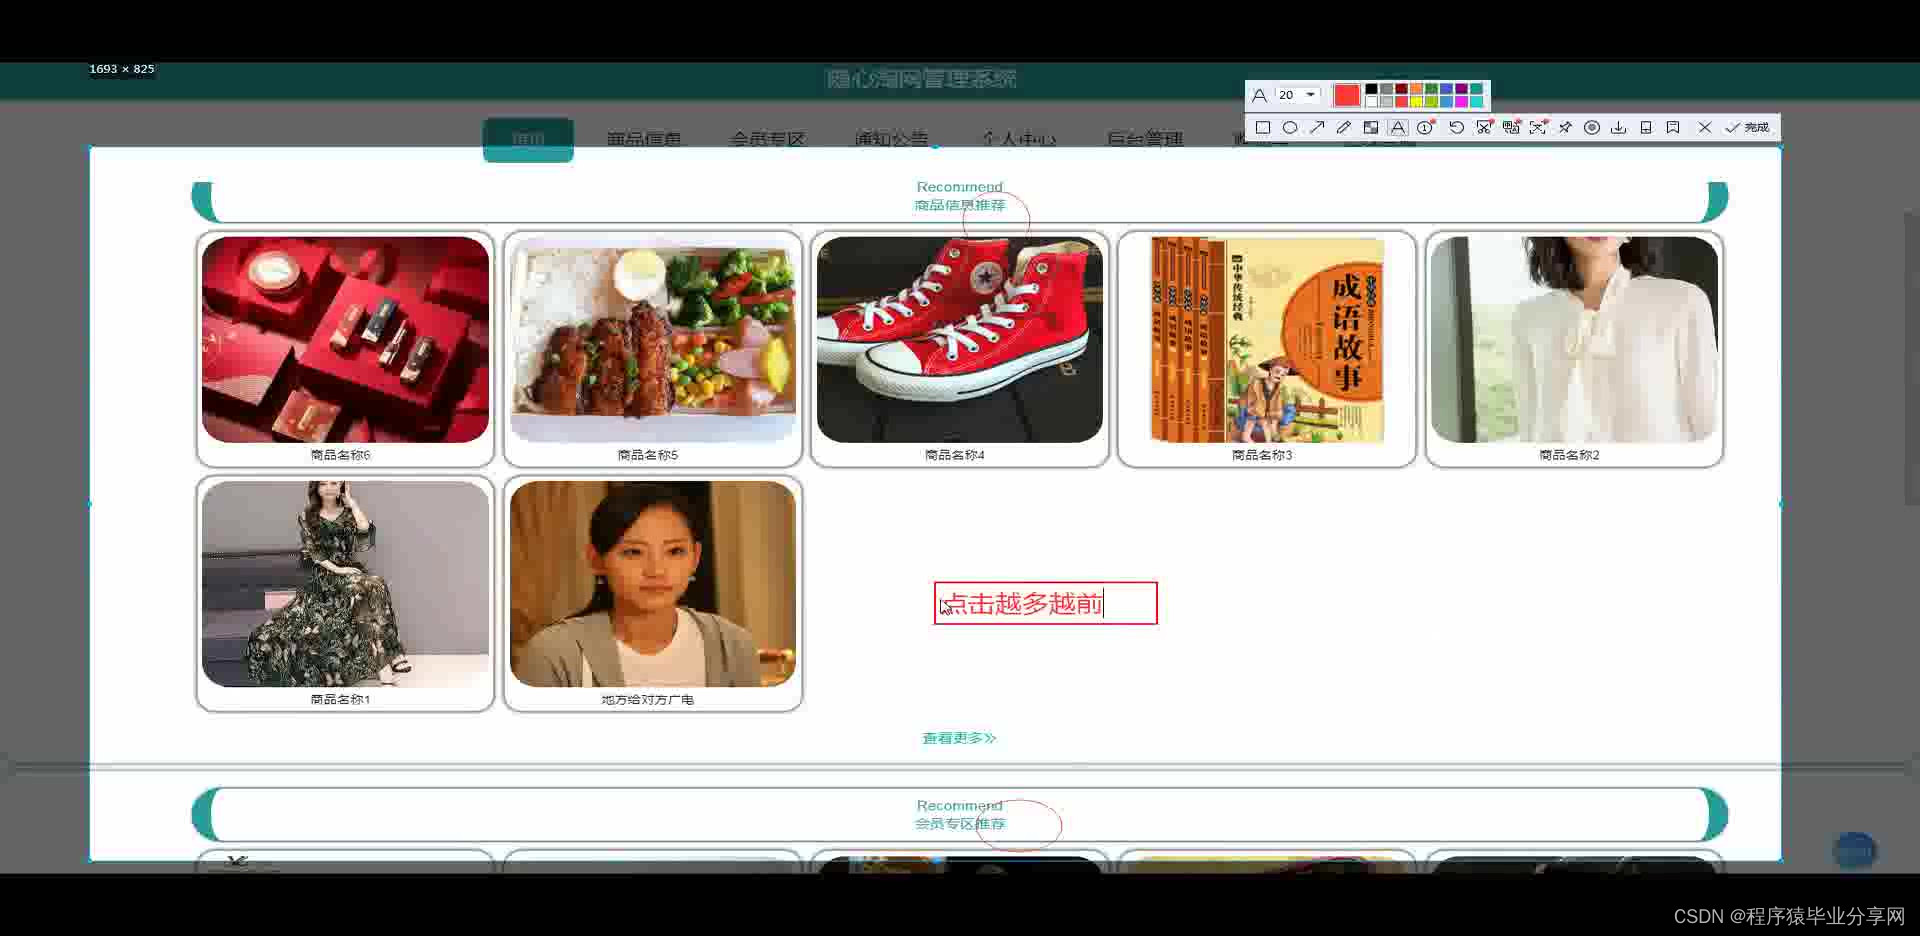Click the 商品信息推荐 section heading
The width and height of the screenshot is (1920, 936).
[x=959, y=205]
